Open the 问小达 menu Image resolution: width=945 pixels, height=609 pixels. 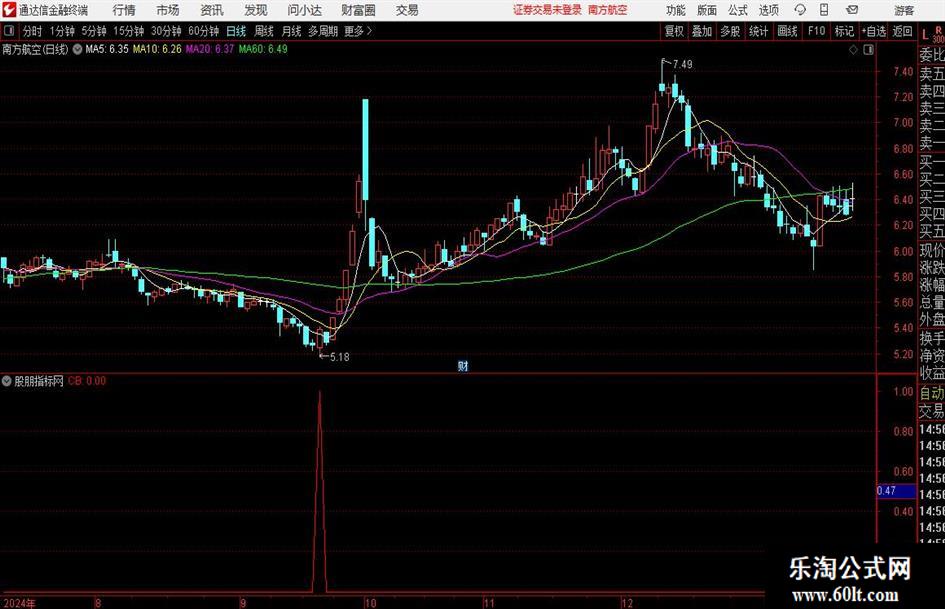pos(304,10)
